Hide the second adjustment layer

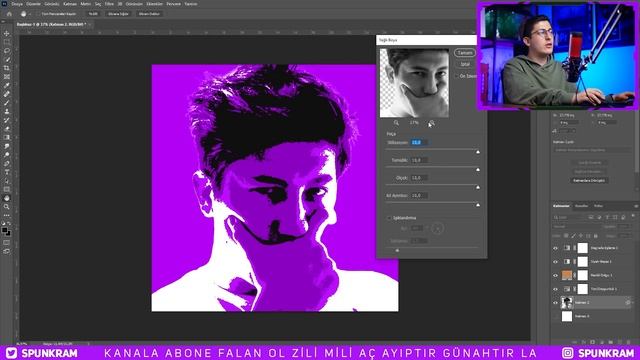[x=555, y=262]
